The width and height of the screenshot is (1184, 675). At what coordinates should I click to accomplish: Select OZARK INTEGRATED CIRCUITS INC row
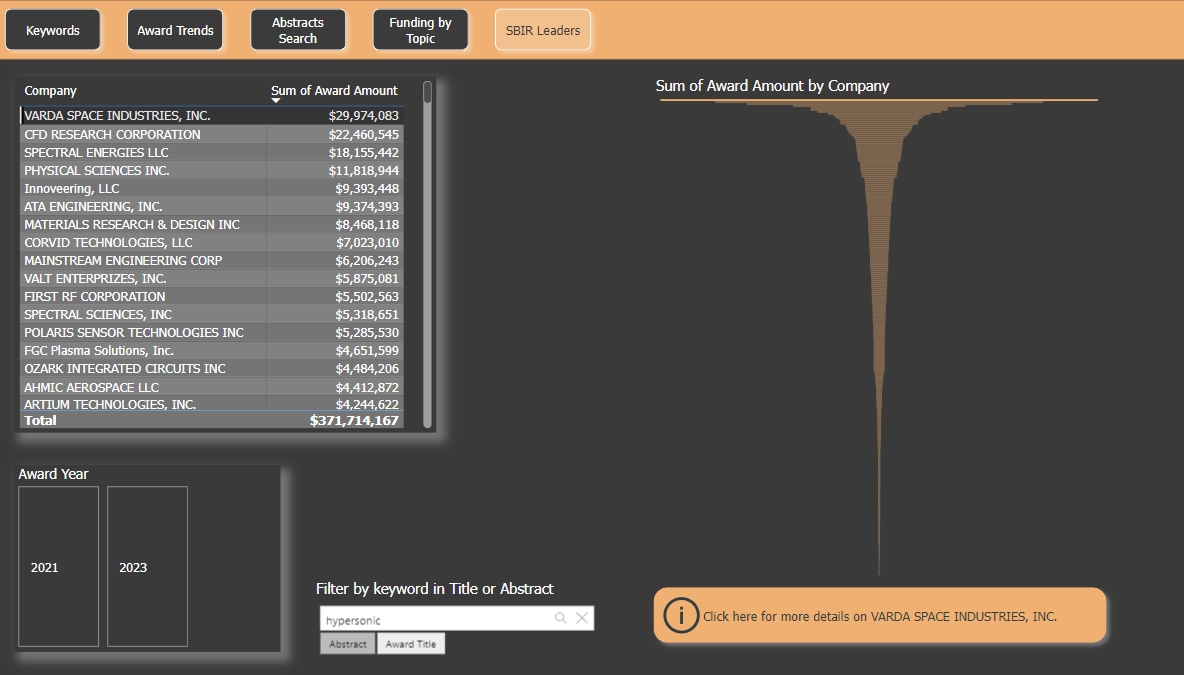[x=211, y=368]
